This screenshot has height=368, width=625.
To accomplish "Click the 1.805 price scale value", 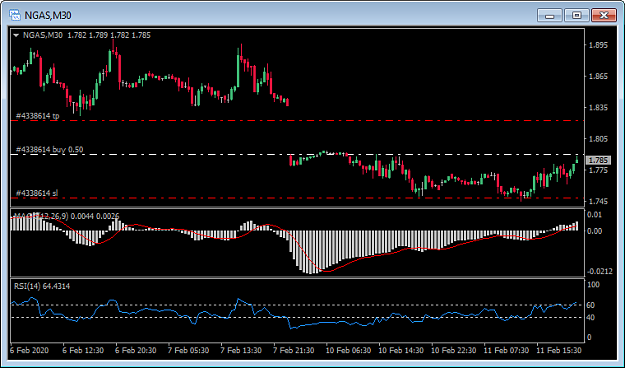I will pyautogui.click(x=599, y=139).
